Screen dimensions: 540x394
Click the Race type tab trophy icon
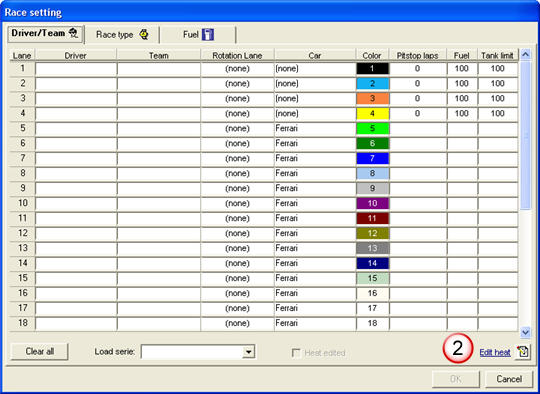click(x=144, y=34)
